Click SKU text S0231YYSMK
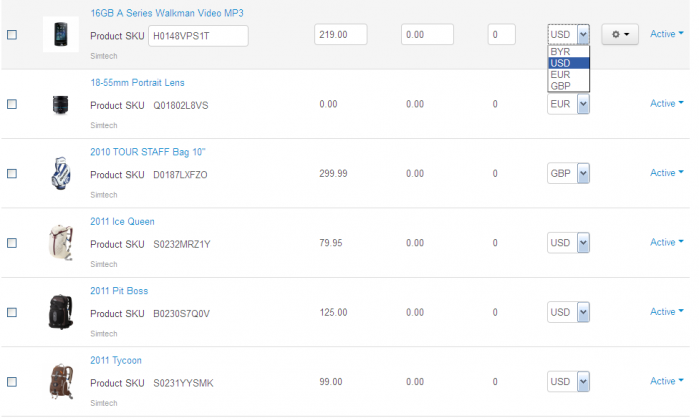 [183, 383]
